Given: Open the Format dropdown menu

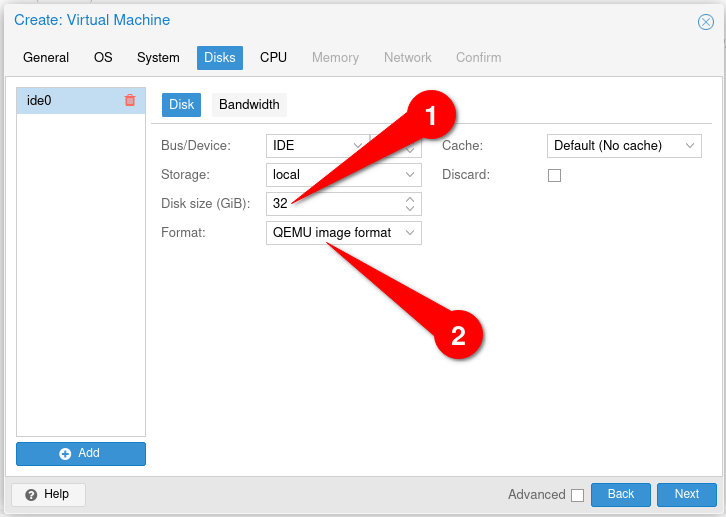Looking at the screenshot, I should point(410,233).
